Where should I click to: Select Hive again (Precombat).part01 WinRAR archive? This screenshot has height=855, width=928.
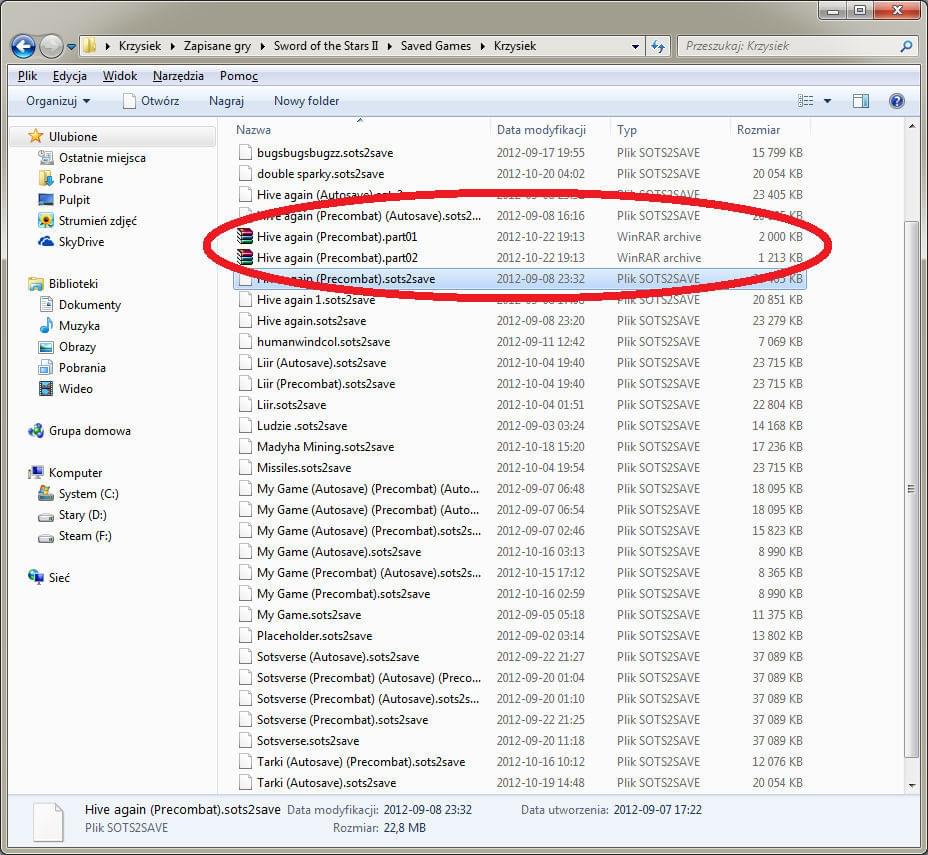point(520,237)
